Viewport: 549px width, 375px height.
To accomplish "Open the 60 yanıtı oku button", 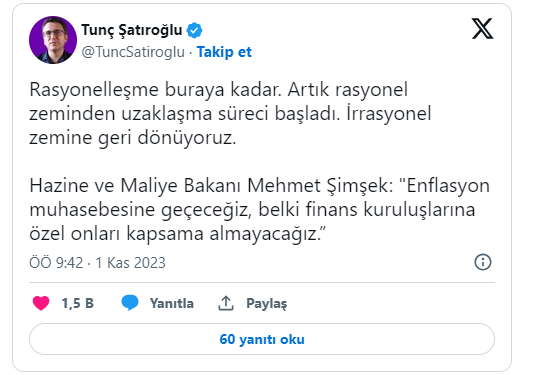I will [262, 339].
